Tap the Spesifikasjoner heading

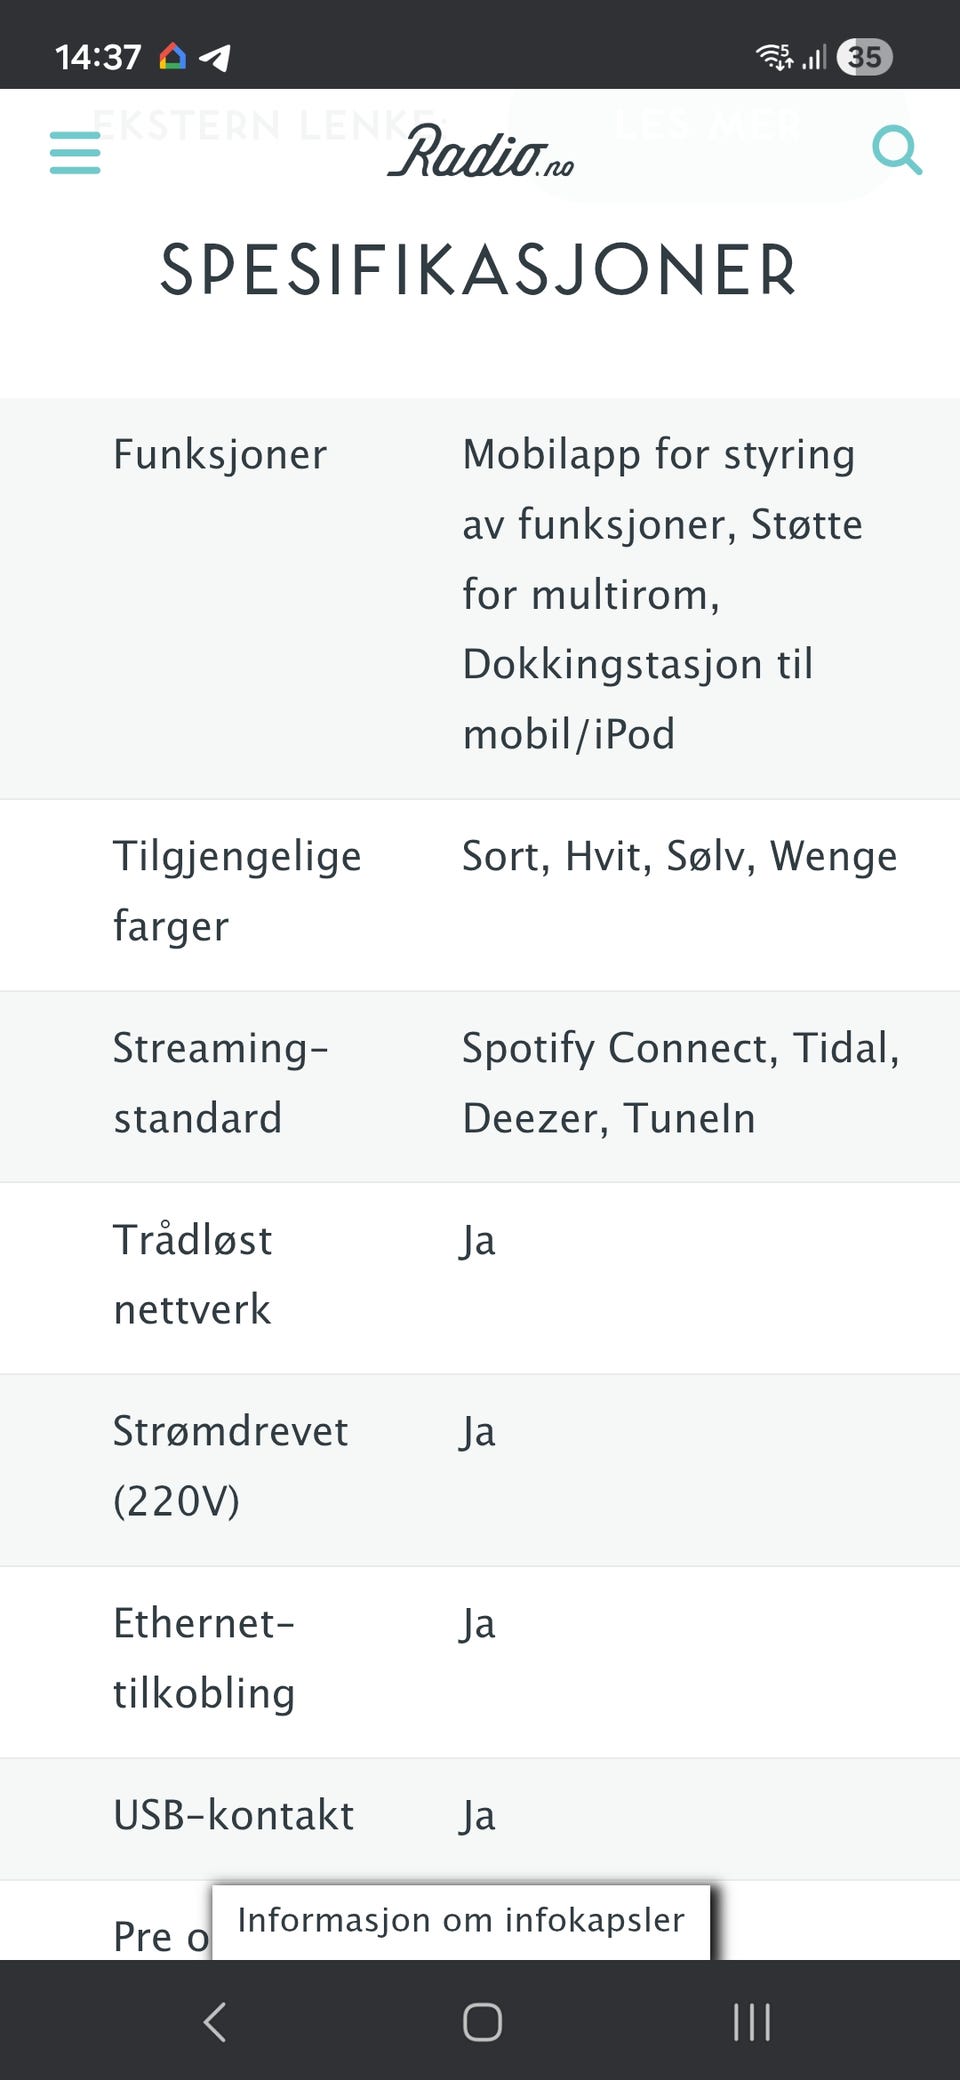tap(479, 271)
